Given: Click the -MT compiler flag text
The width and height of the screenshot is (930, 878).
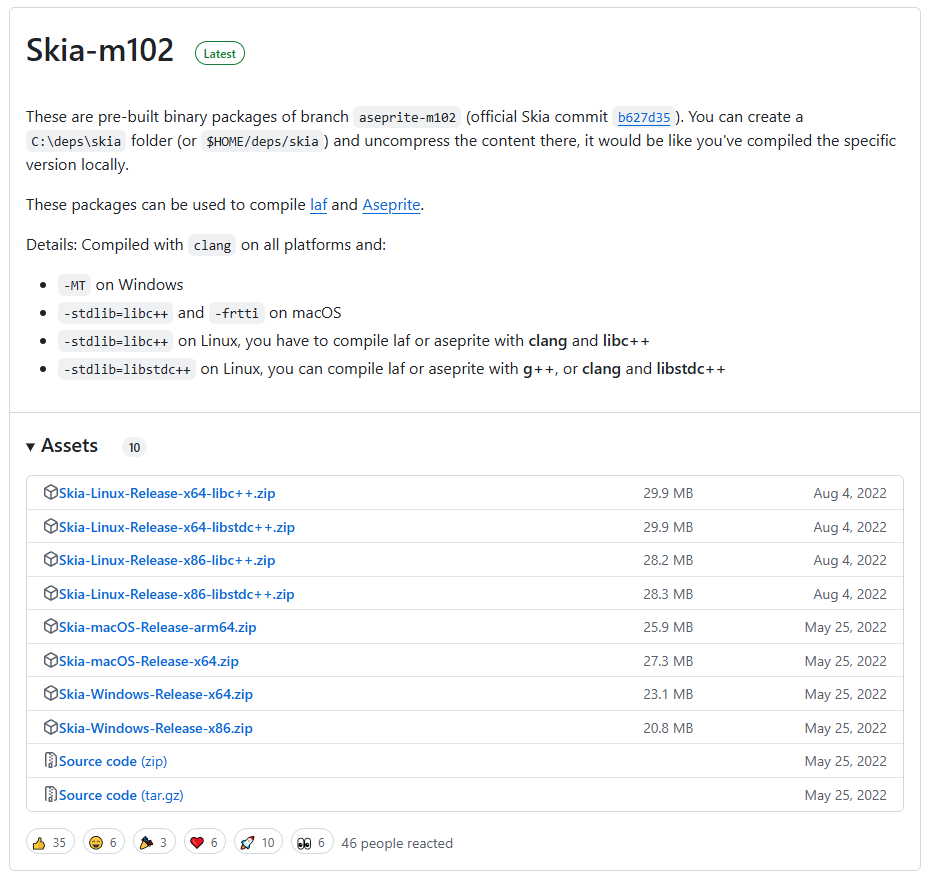Looking at the screenshot, I should (x=74, y=285).
